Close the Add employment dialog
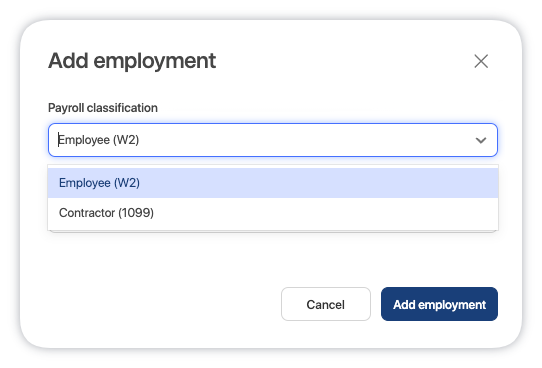Screen dimensions: 542x368 (x=481, y=62)
